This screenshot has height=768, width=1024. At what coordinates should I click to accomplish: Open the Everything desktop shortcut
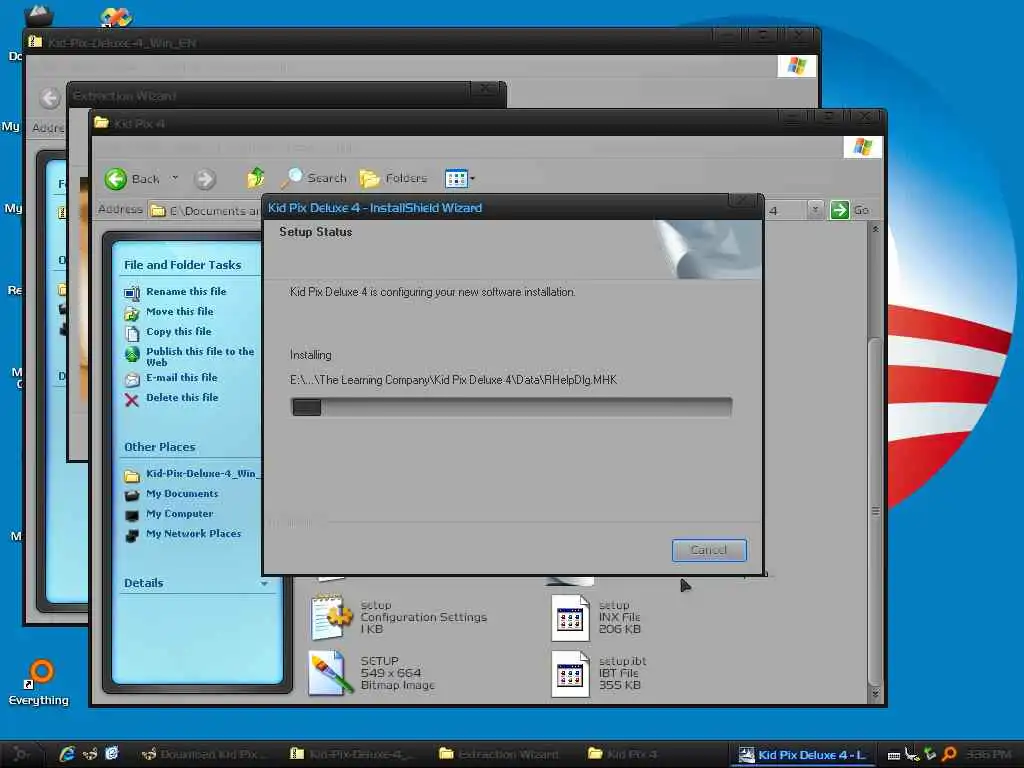39,682
